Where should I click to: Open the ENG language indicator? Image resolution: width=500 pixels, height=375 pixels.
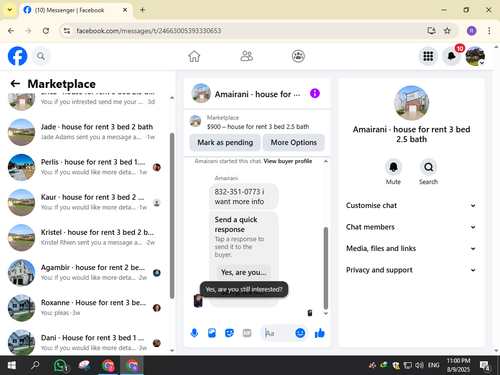[433, 365]
